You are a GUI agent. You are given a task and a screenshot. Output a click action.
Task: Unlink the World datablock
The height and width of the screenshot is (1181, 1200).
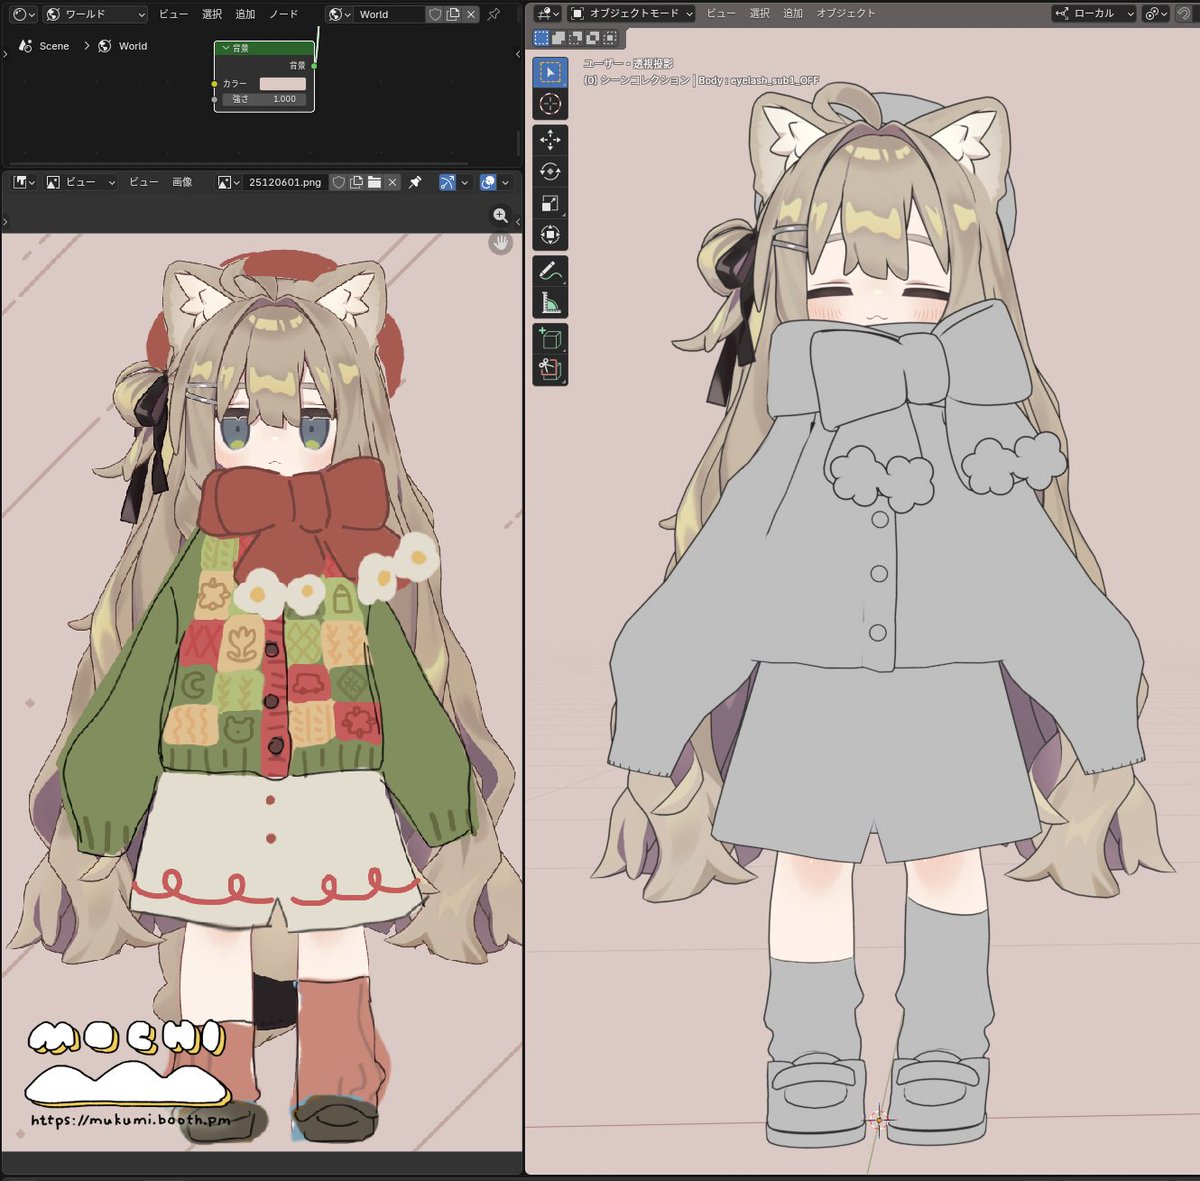[x=471, y=14]
